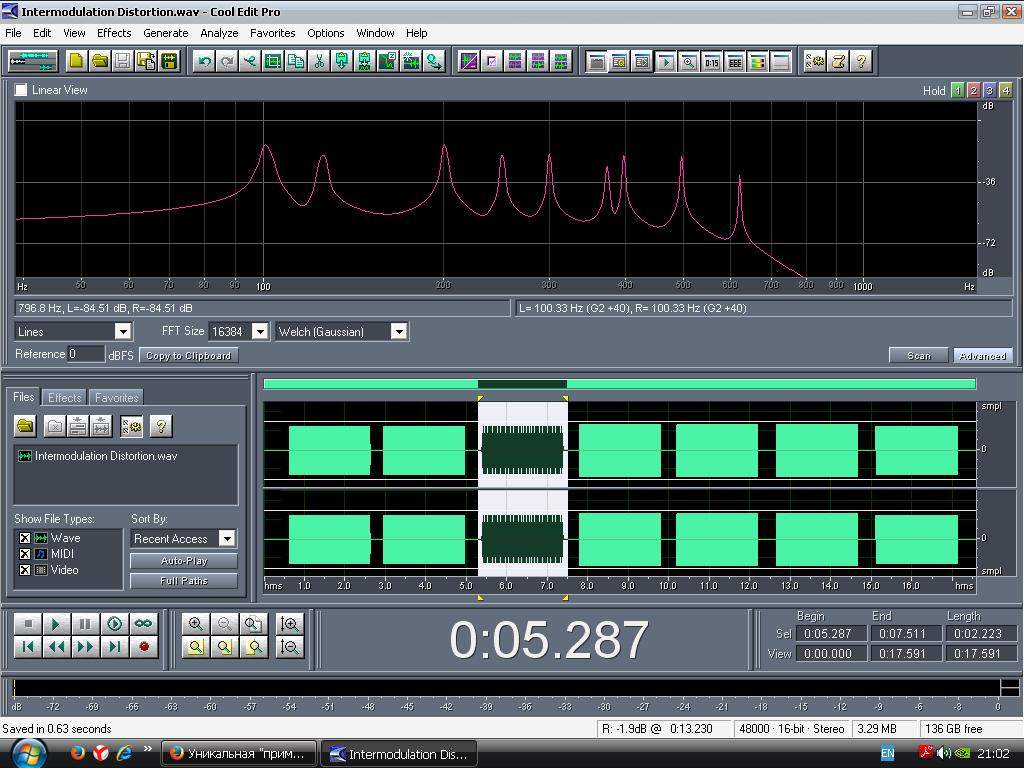Screen dimensions: 1024x768
Task: Toggle the MIDI file type checkbox
Action: click(25, 554)
